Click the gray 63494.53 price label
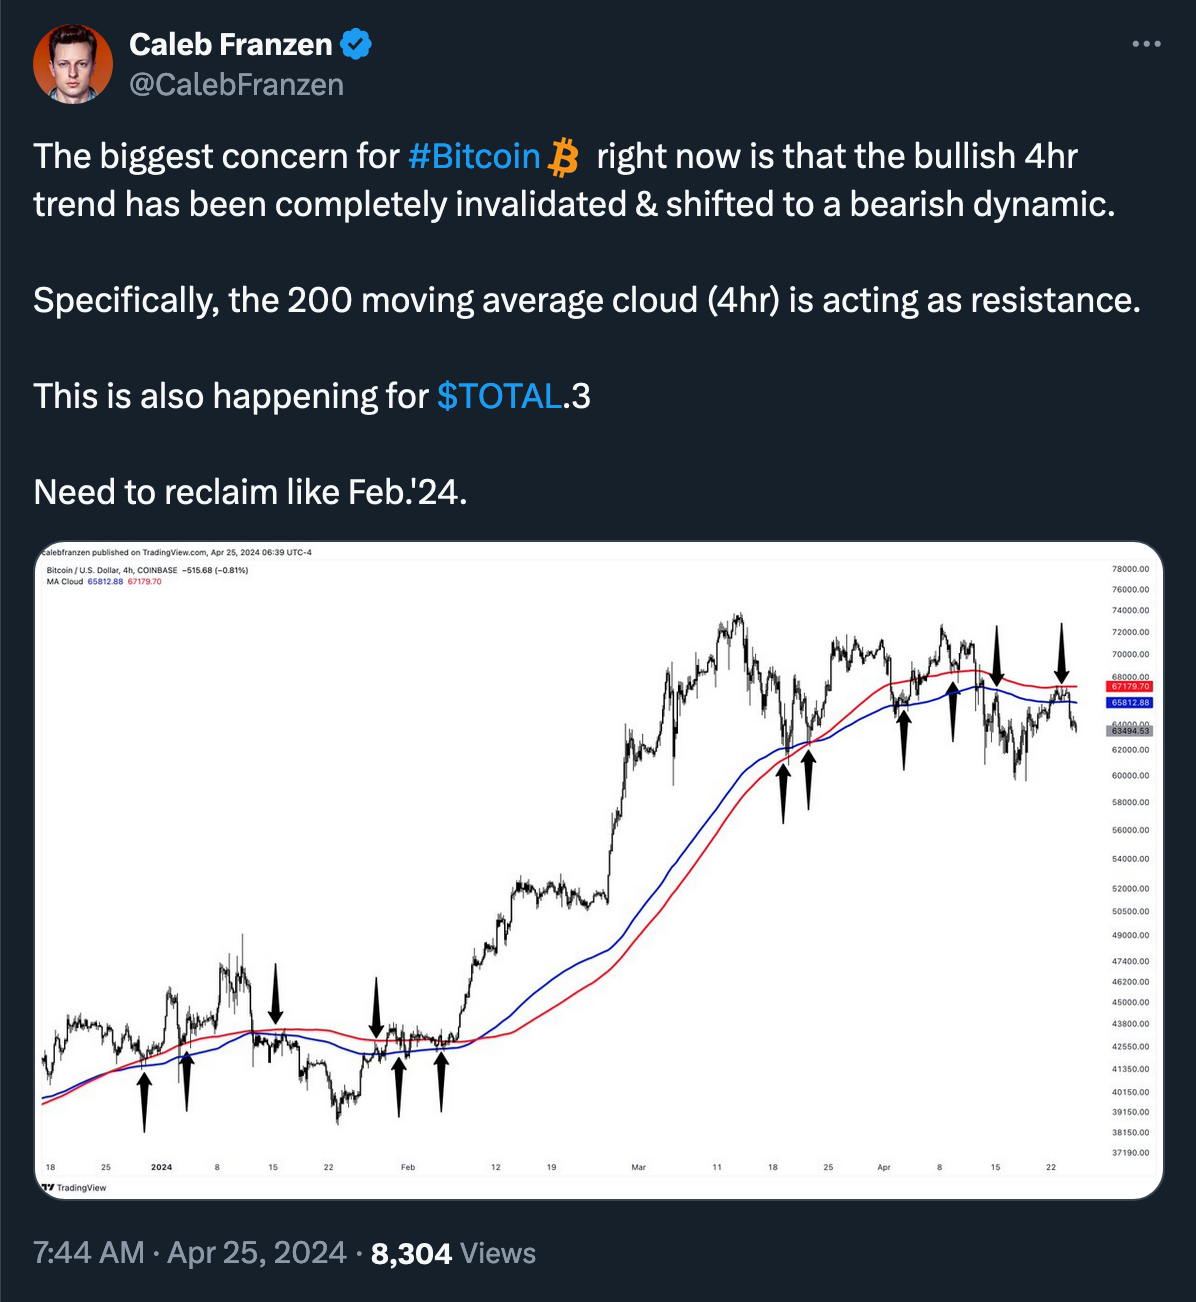This screenshot has height=1302, width=1196. click(x=1130, y=731)
